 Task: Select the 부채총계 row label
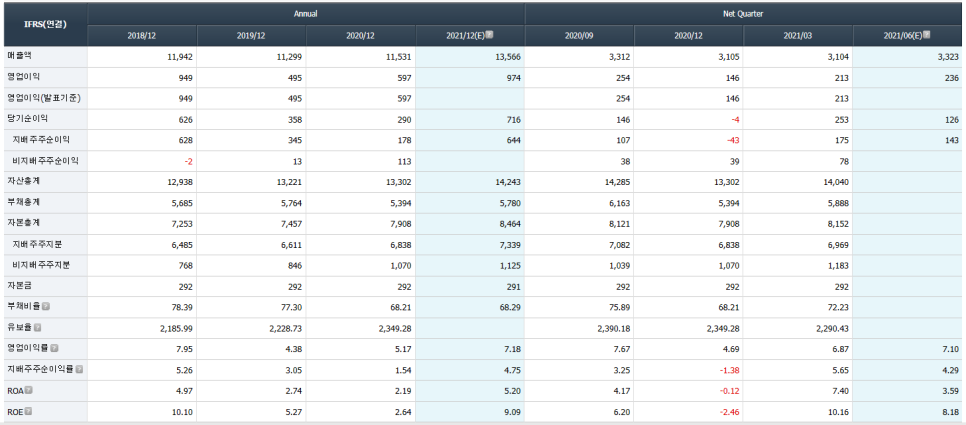pyautogui.click(x=23, y=202)
